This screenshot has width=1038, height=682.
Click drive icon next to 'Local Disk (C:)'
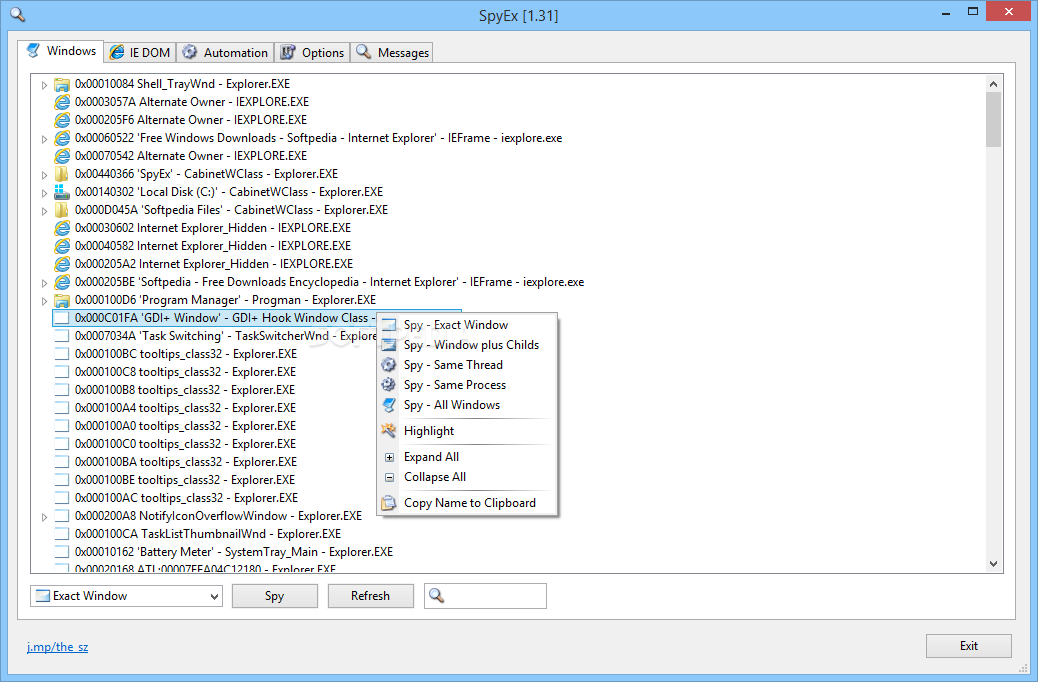(x=62, y=192)
